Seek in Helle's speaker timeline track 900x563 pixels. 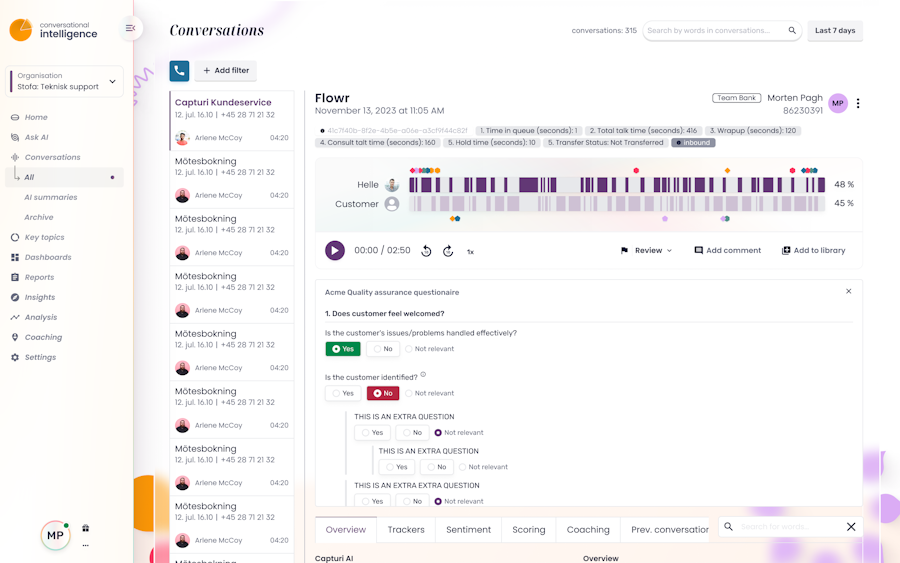617,185
